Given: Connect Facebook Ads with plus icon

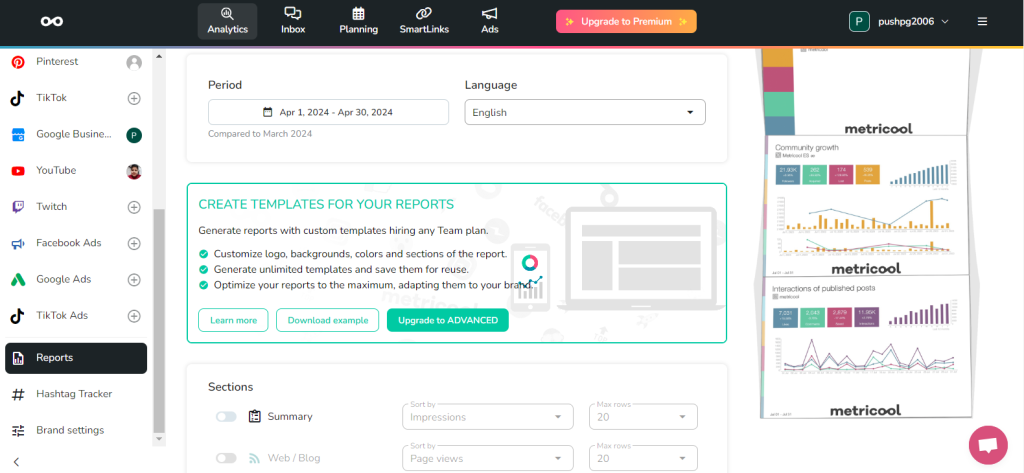Looking at the screenshot, I should coord(134,244).
